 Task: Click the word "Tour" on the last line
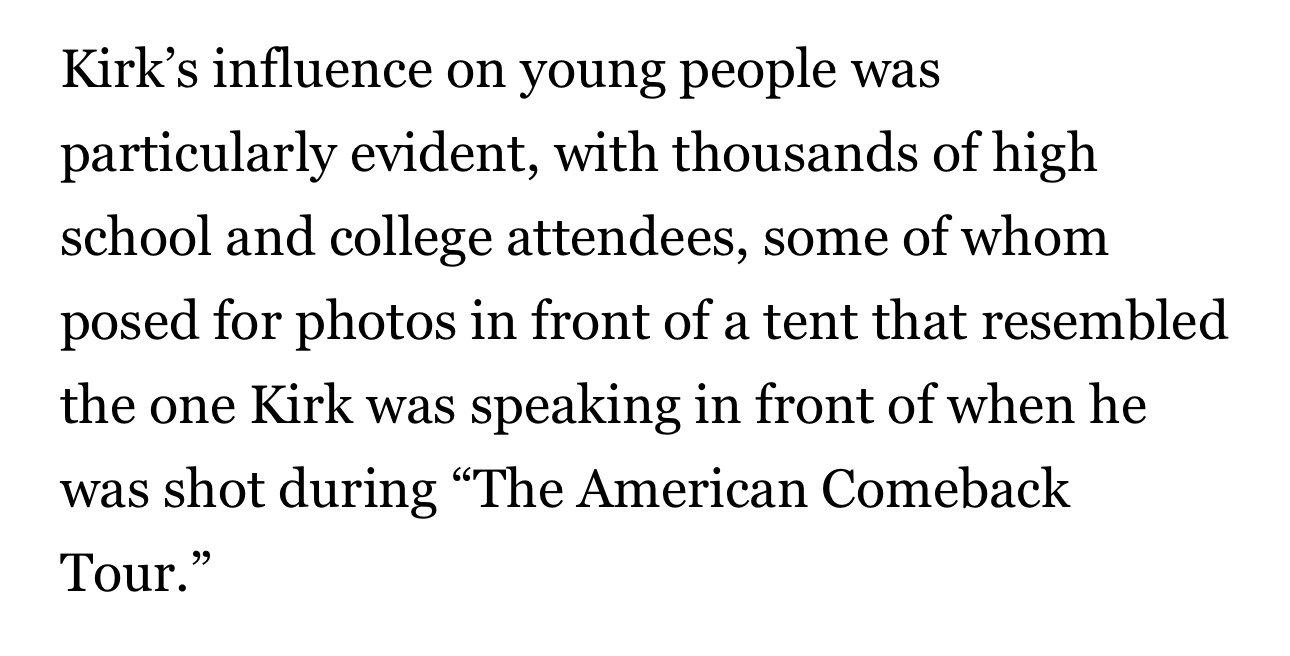click(119, 574)
